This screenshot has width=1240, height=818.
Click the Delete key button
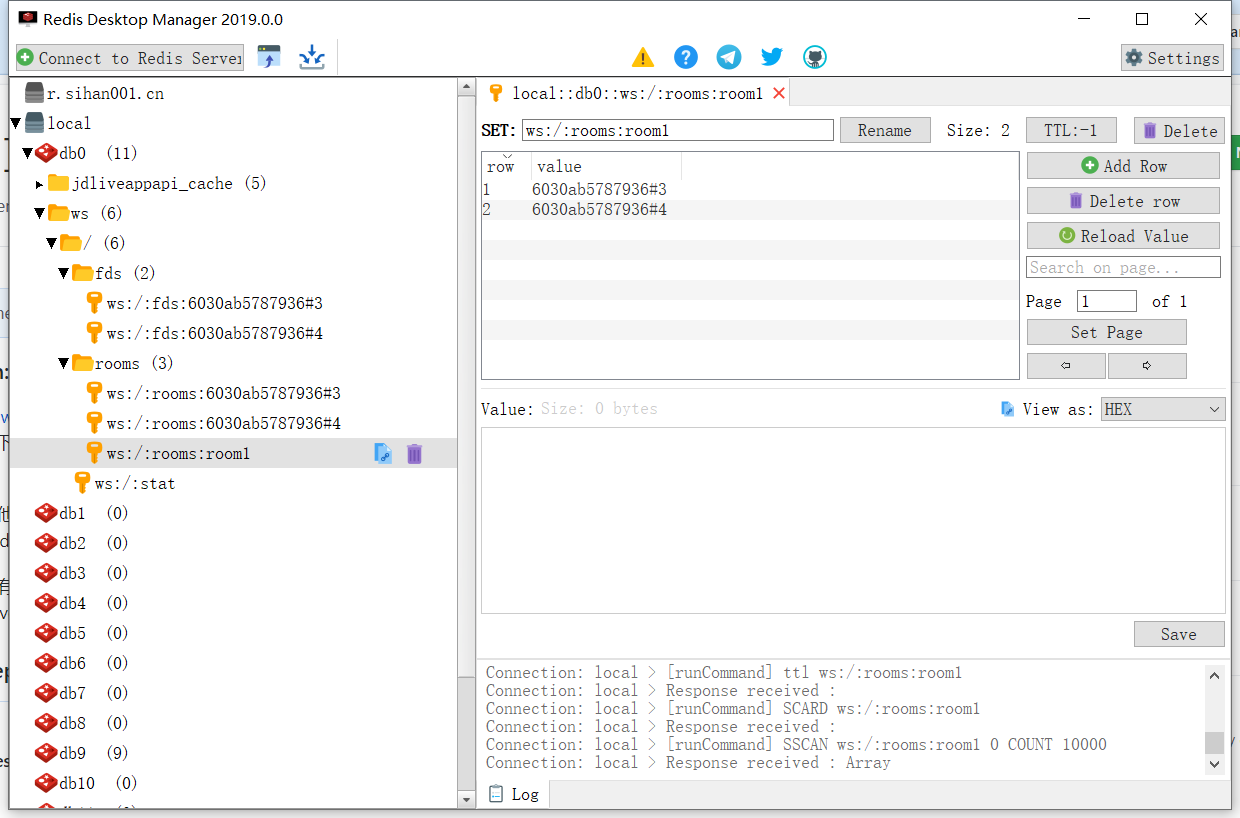coord(1179,130)
